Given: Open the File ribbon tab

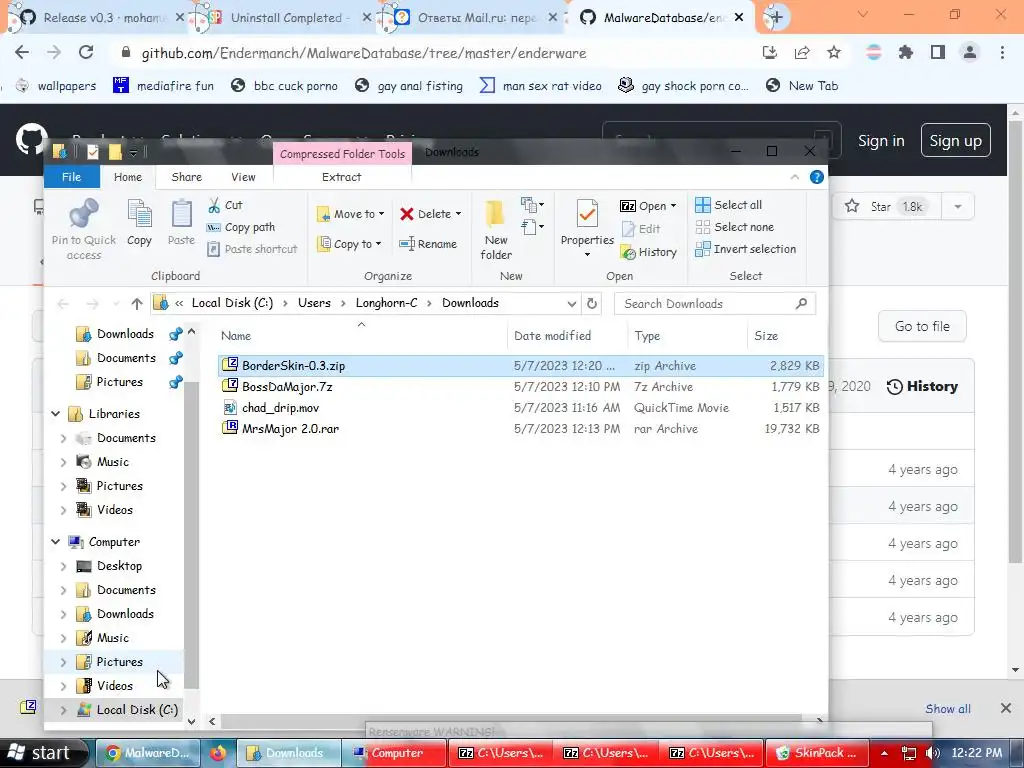Looking at the screenshot, I should (x=71, y=177).
